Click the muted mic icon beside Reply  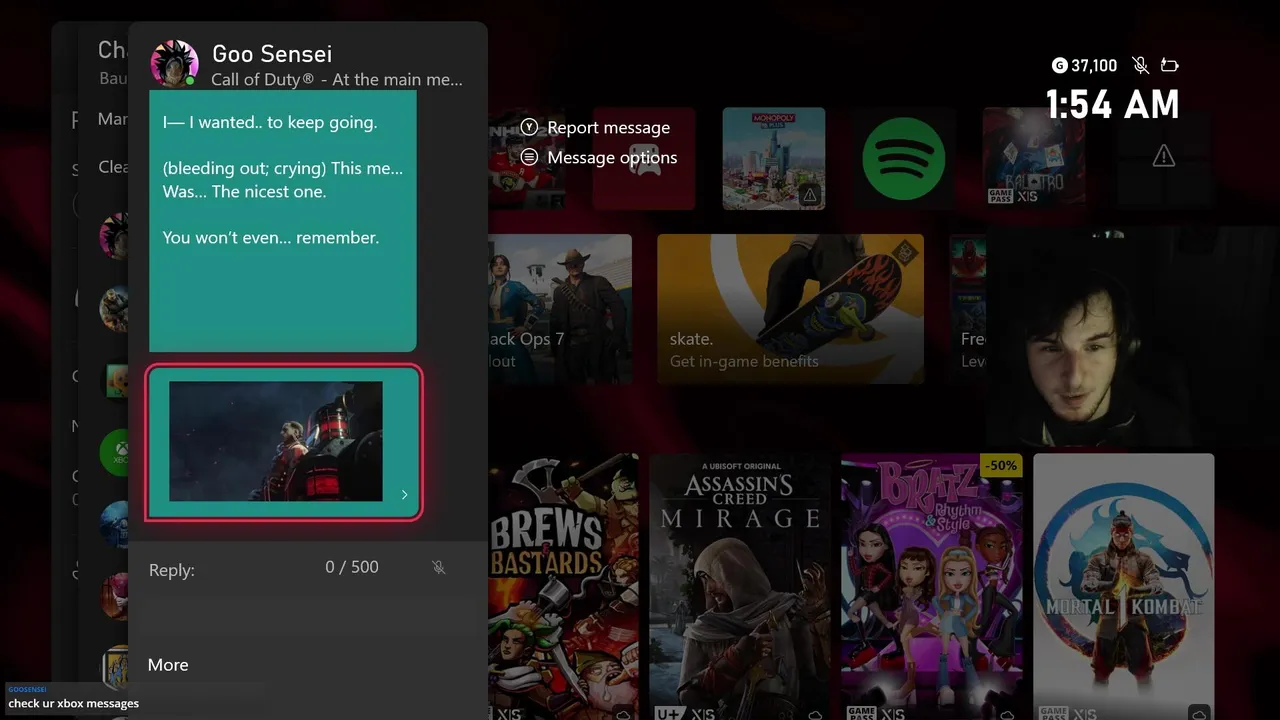tap(438, 567)
